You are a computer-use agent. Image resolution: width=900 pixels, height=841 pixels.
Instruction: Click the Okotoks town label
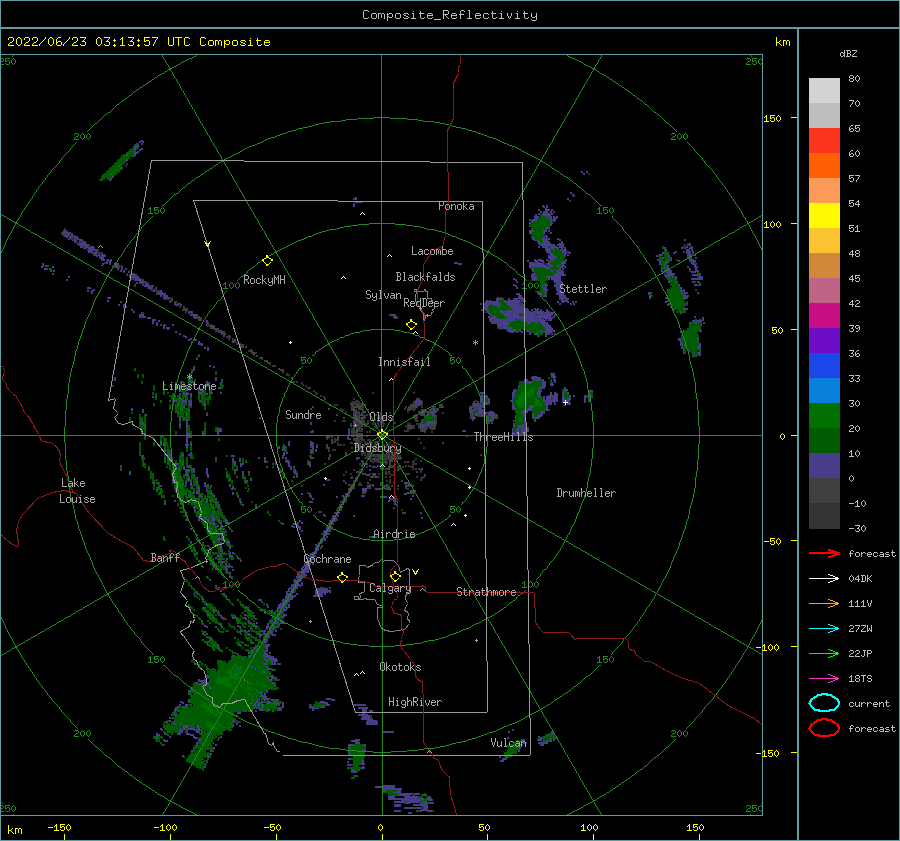pos(400,667)
